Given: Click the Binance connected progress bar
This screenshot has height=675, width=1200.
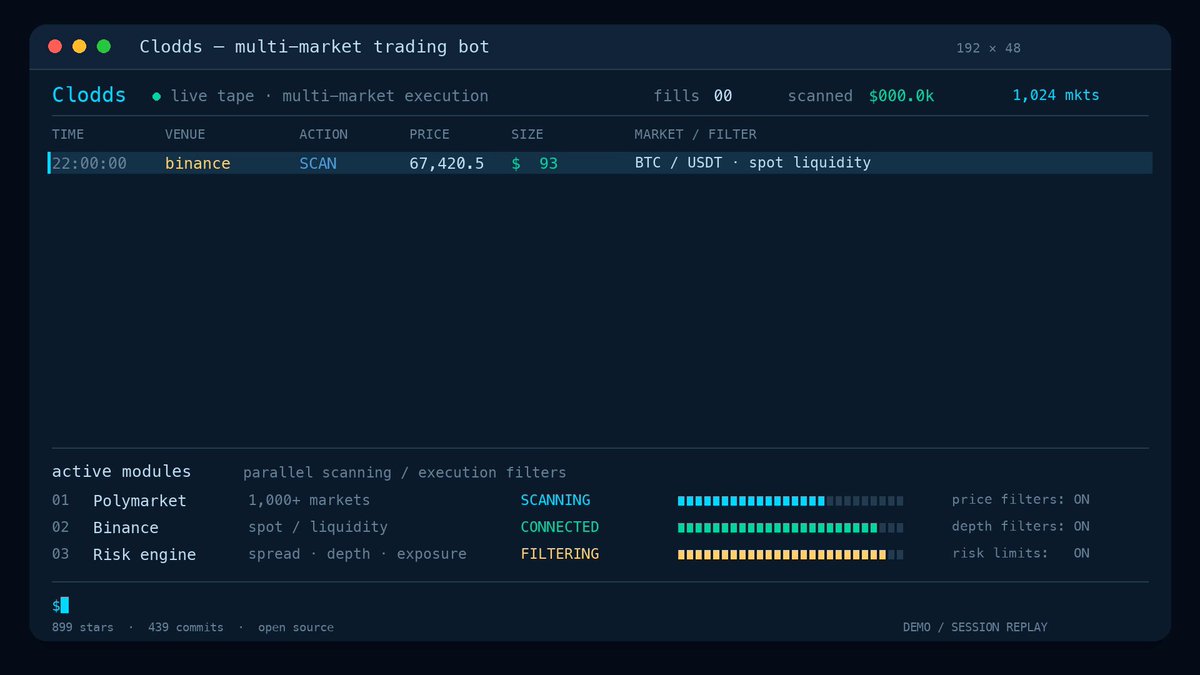Looking at the screenshot, I should tap(790, 527).
